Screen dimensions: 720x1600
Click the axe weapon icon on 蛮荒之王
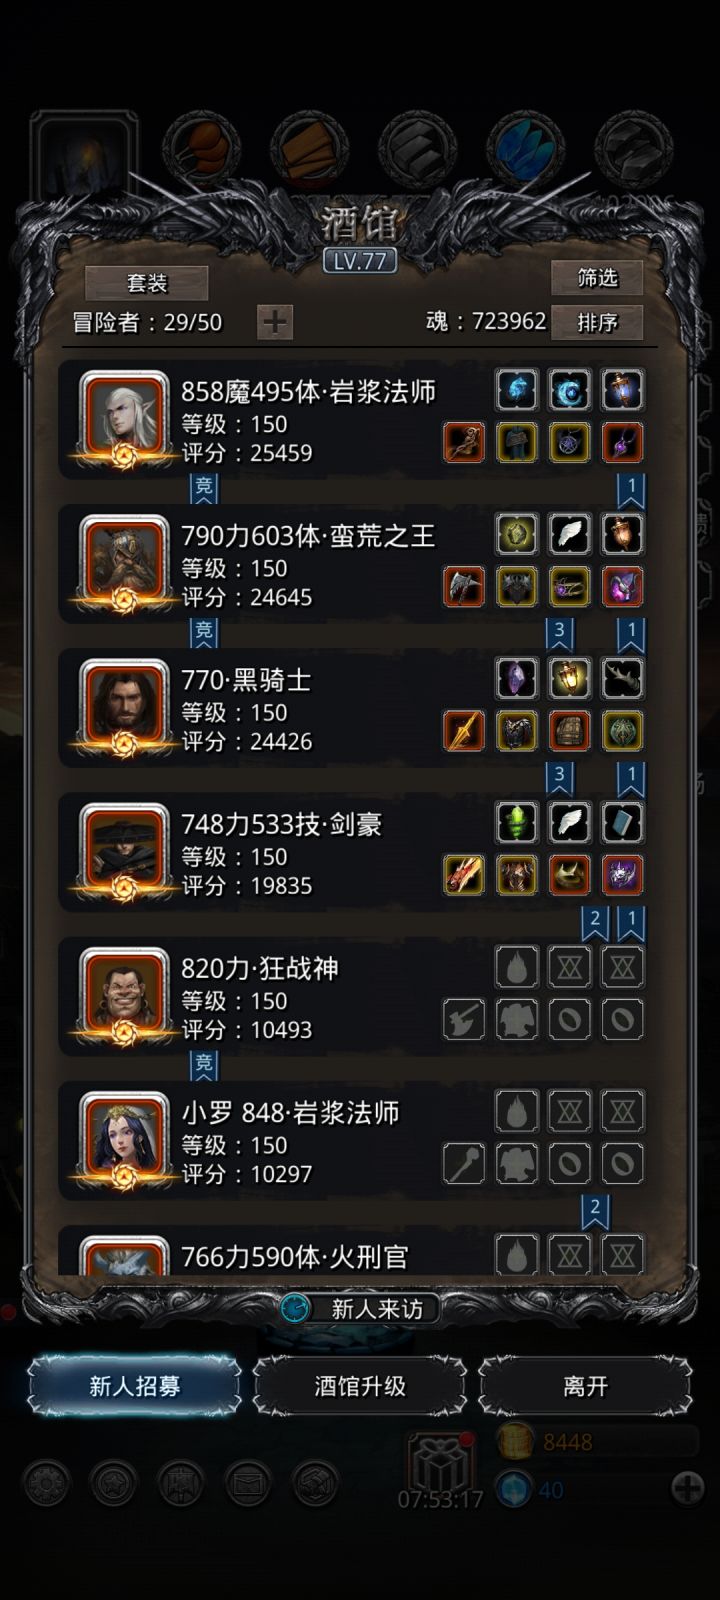click(x=464, y=587)
